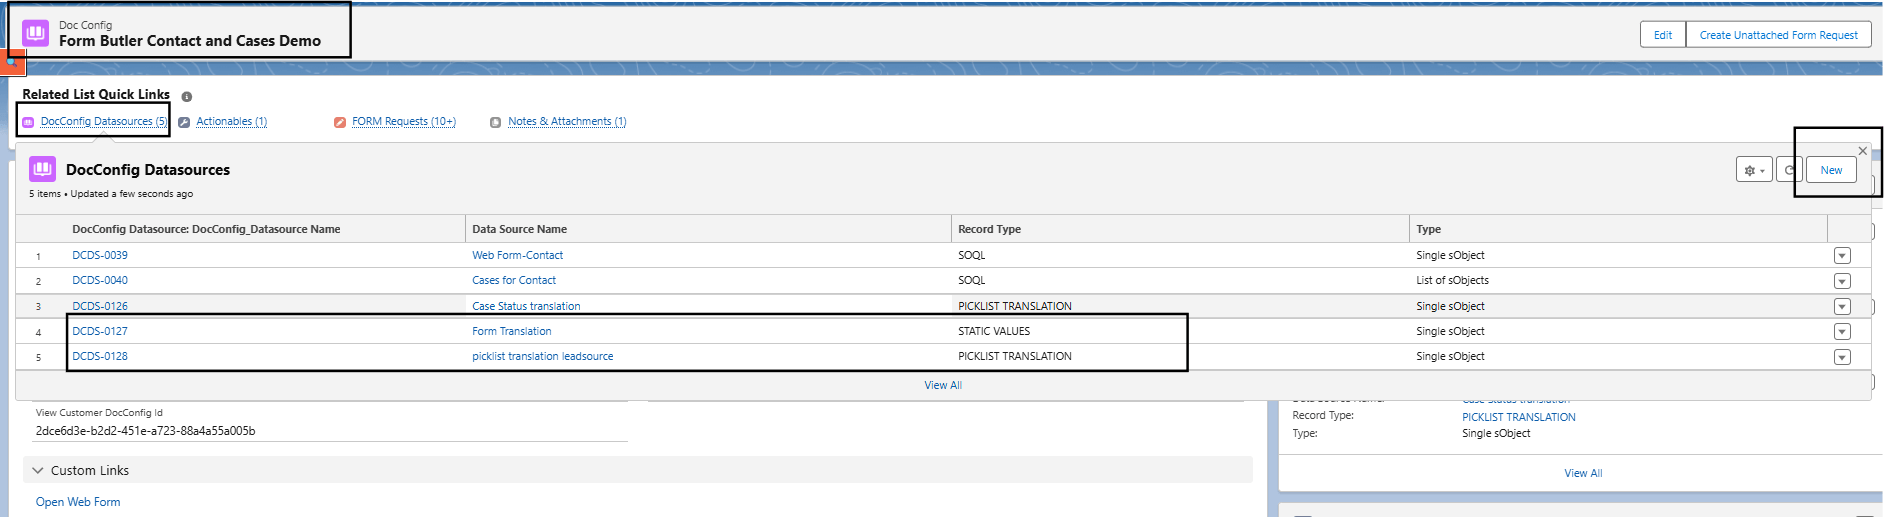Sort by Record Type column header
This screenshot has width=1884, height=517.
pyautogui.click(x=989, y=229)
